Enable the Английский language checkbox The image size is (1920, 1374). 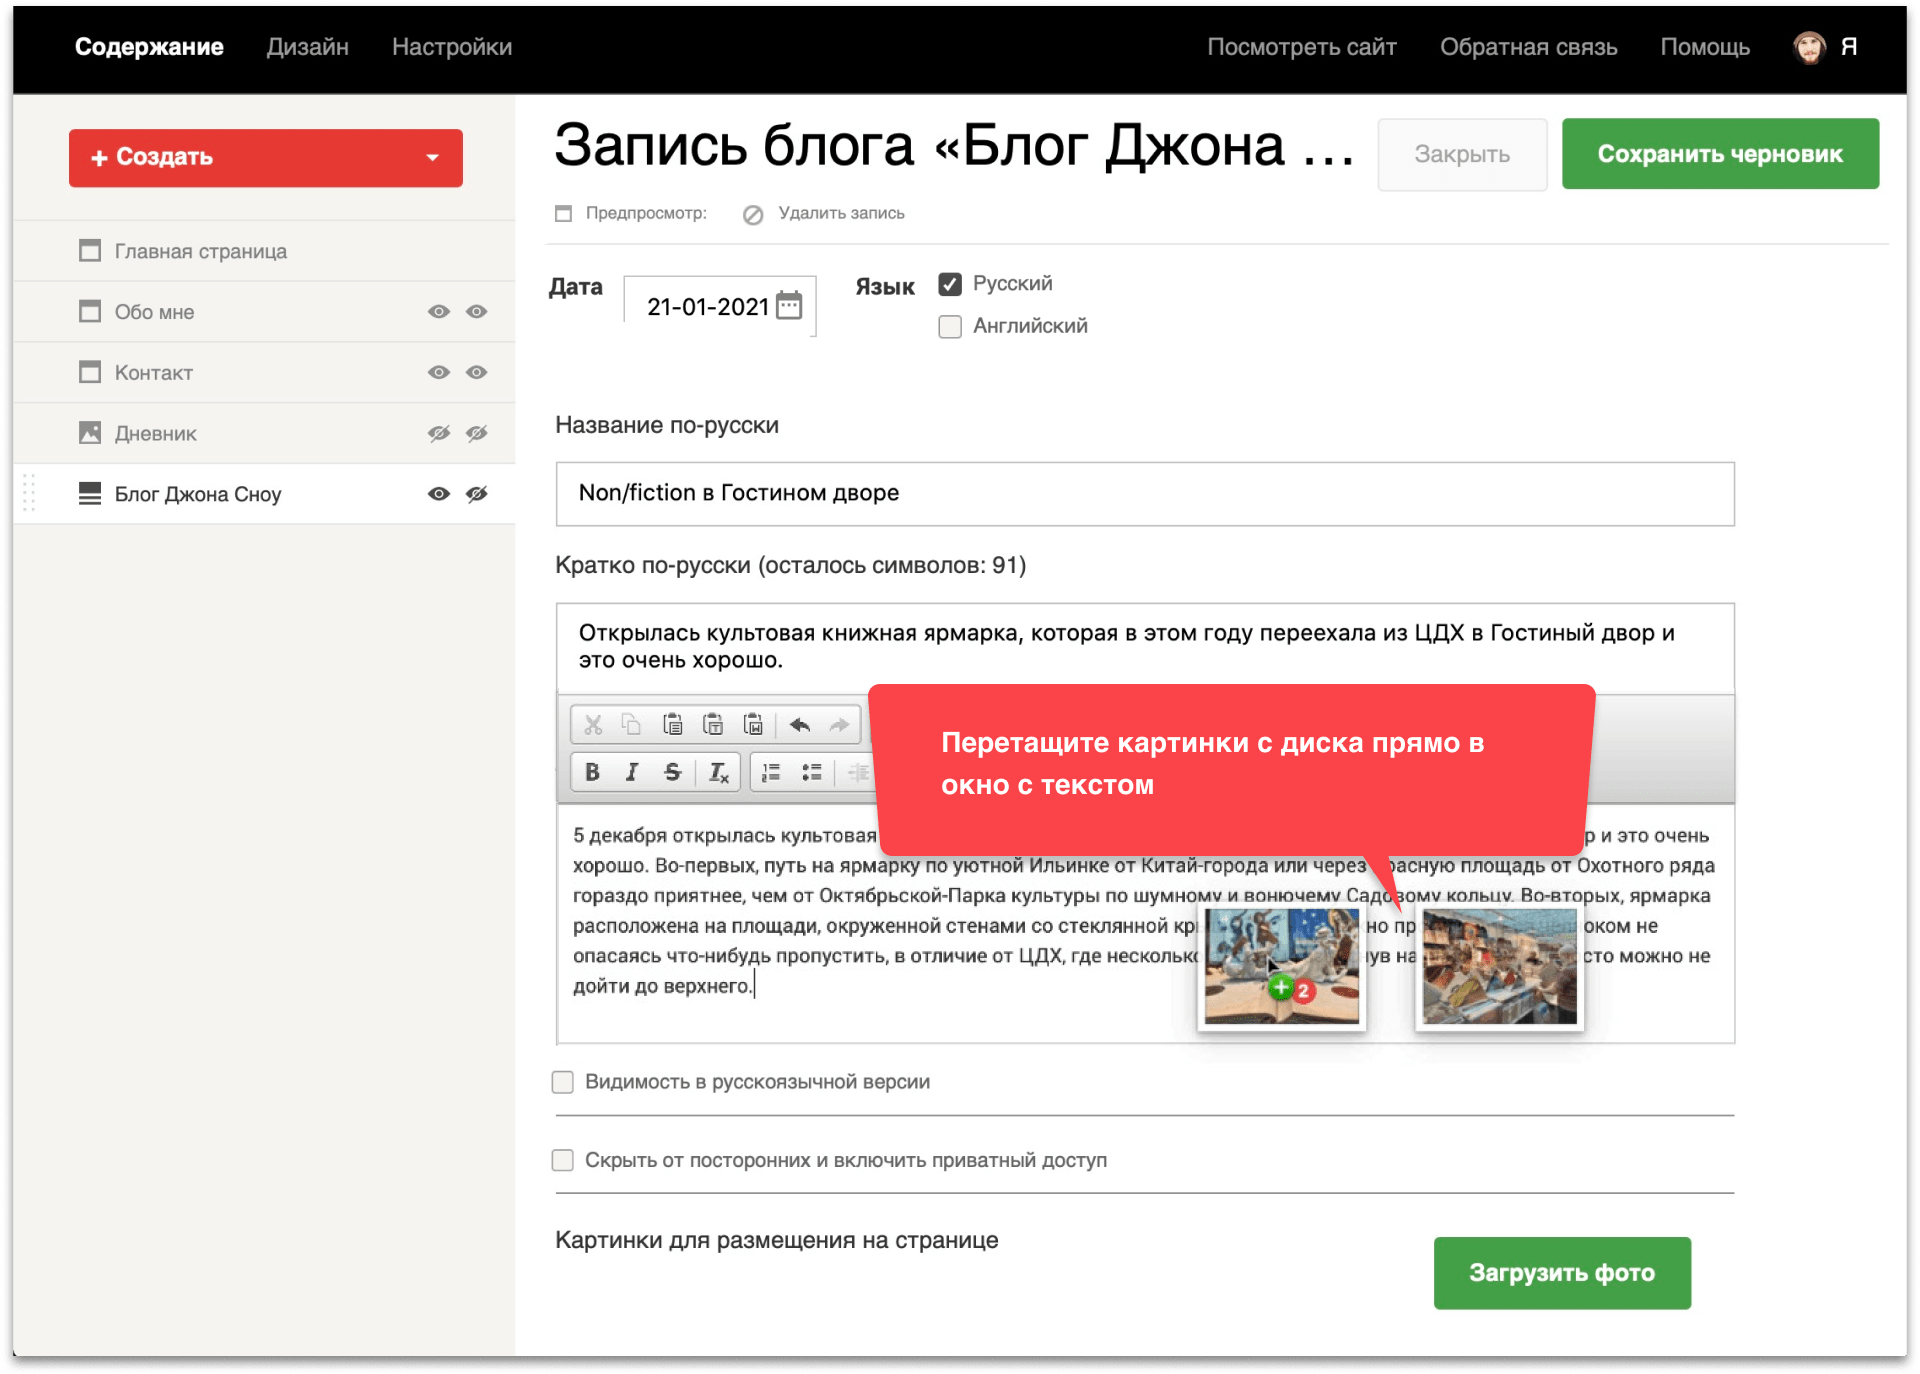point(950,326)
